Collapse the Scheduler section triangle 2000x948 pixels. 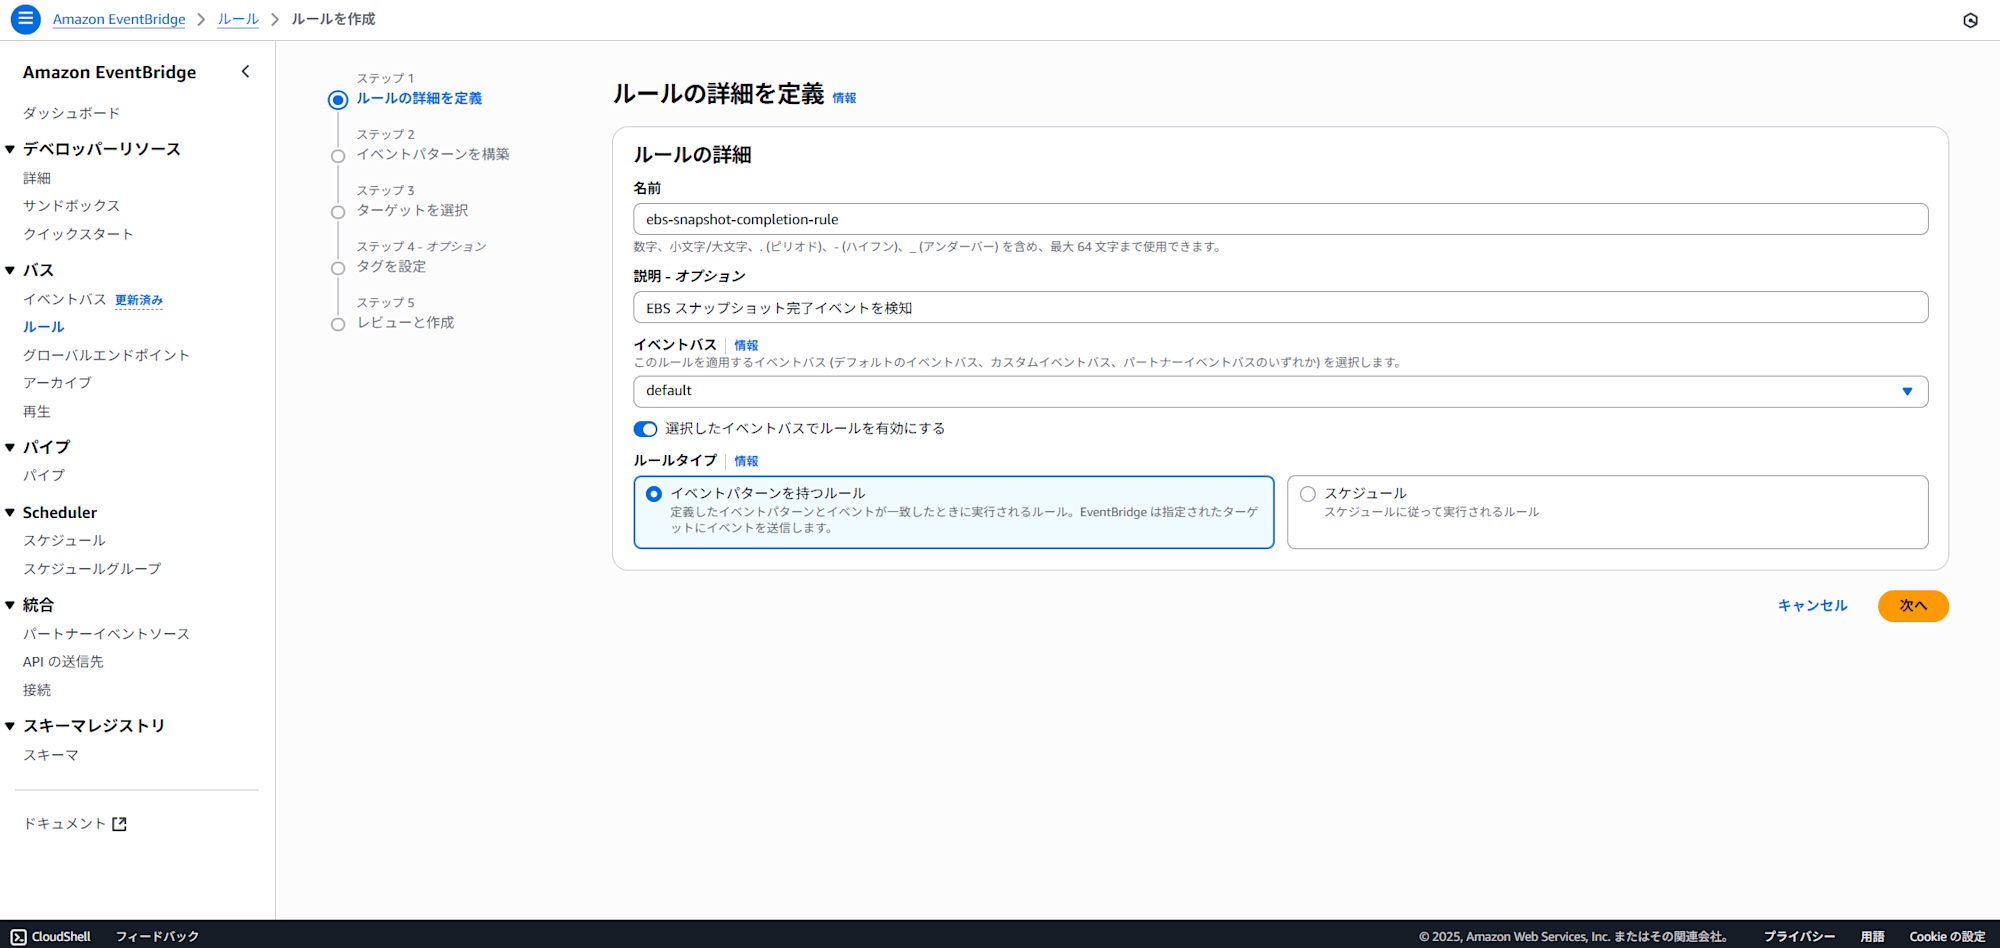(x=10, y=512)
